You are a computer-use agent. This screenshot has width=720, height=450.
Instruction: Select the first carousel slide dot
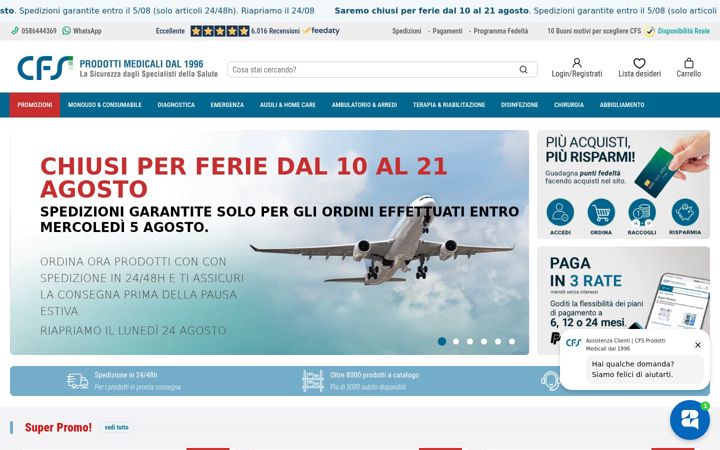[442, 341]
